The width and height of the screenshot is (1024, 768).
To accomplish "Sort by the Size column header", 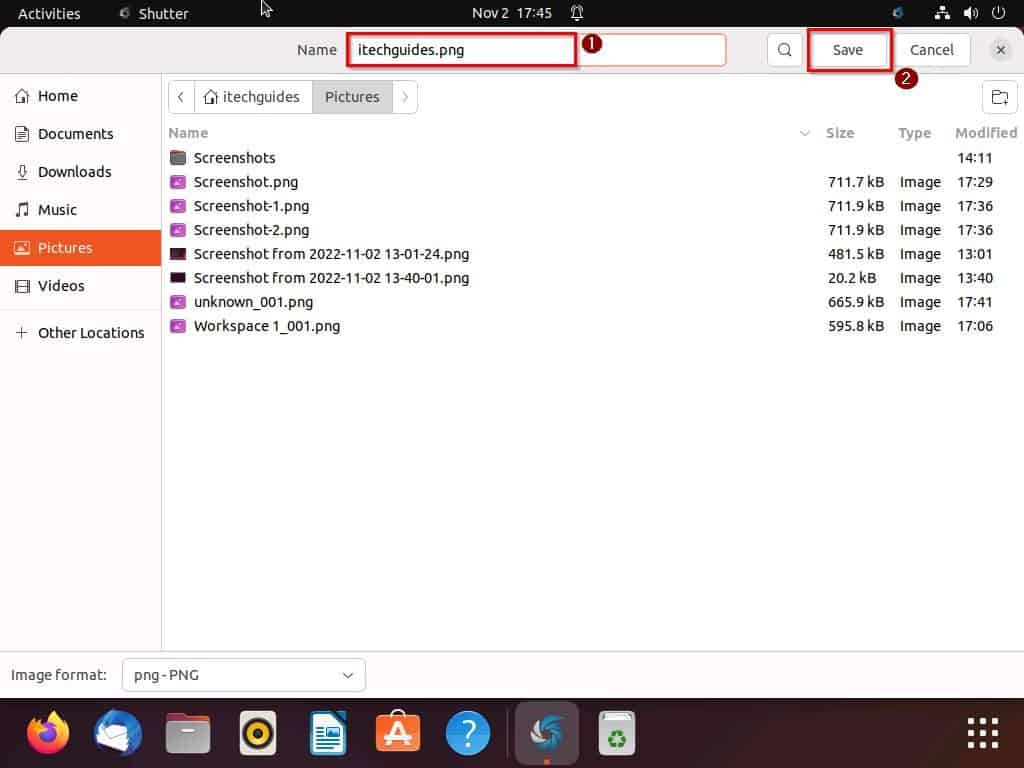I will [840, 133].
